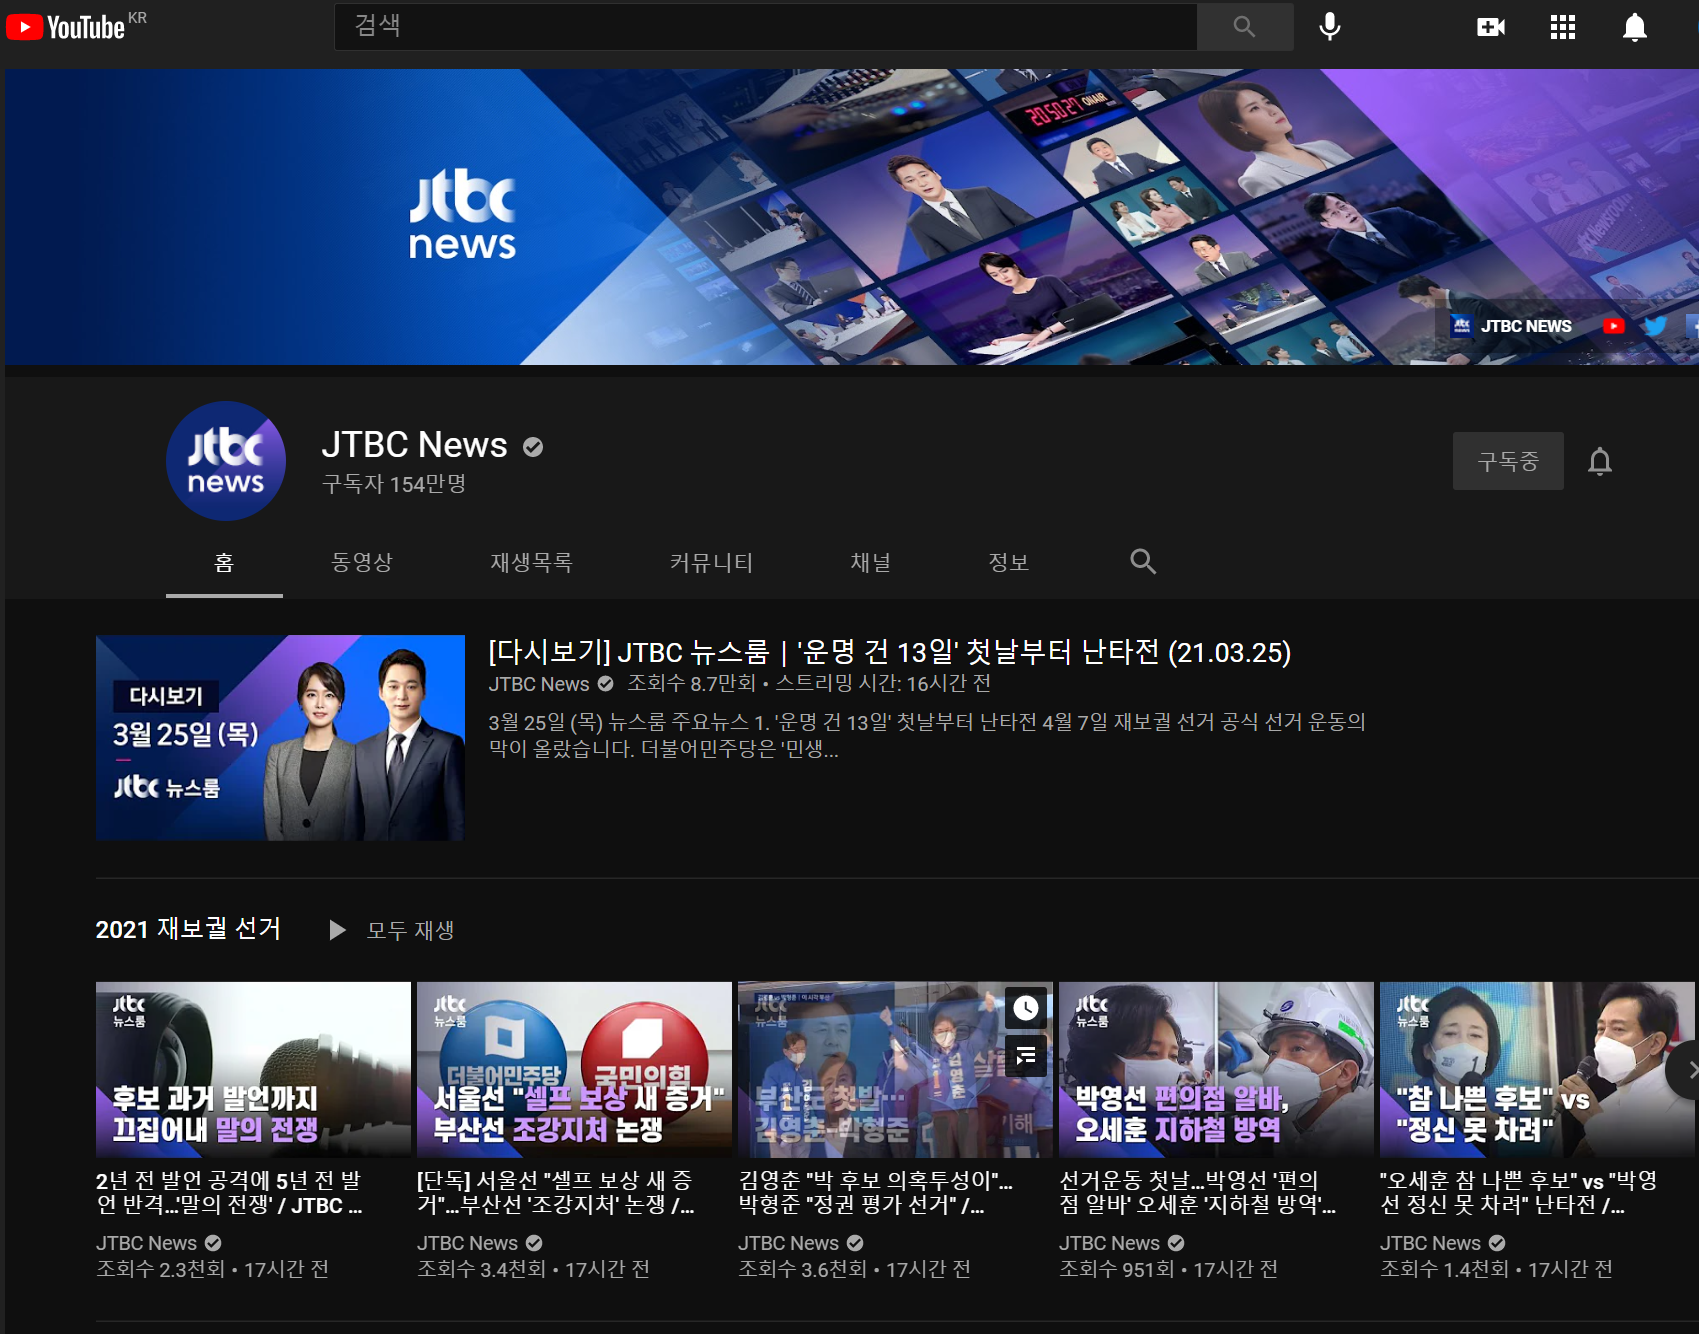Toggle the channel notification bell next to 구독중
This screenshot has height=1334, width=1699.
(1600, 462)
